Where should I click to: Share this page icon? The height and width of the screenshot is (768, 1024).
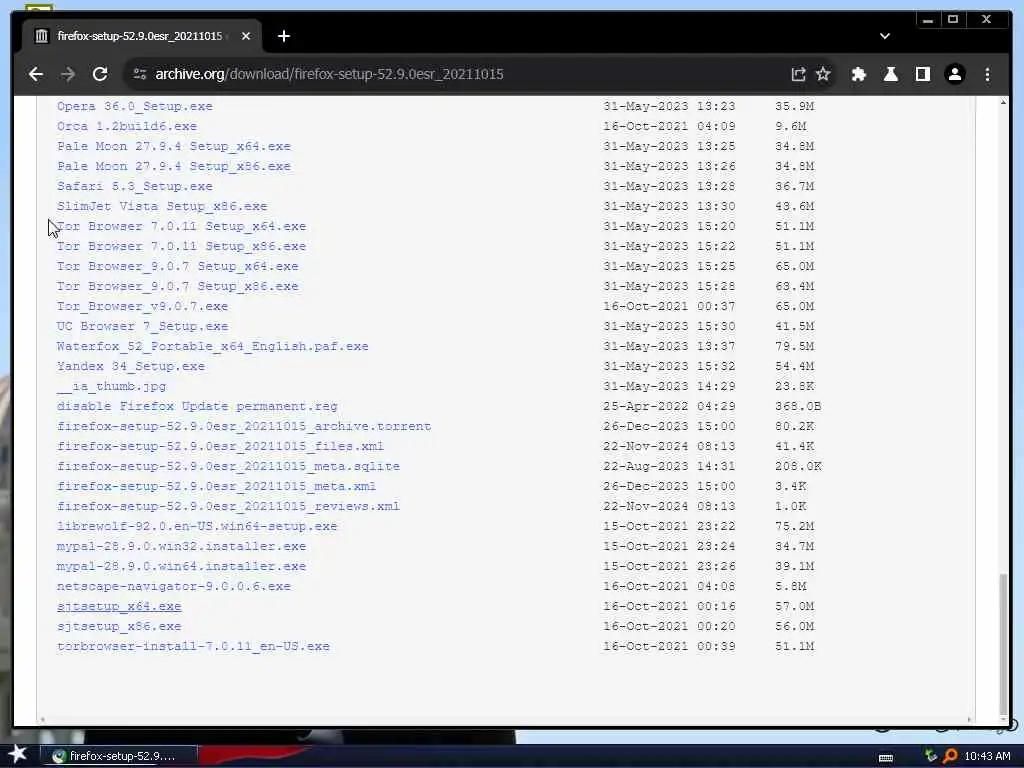(798, 74)
